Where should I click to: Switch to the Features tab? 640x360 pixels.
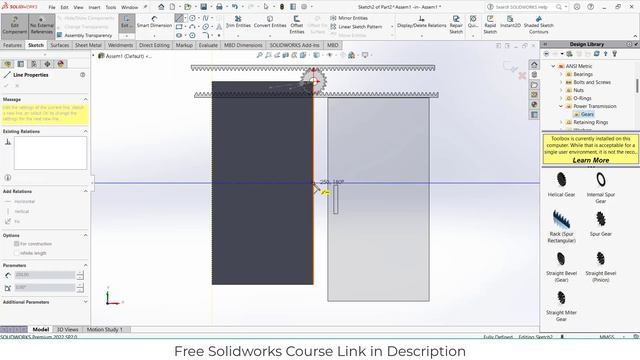click(12, 45)
